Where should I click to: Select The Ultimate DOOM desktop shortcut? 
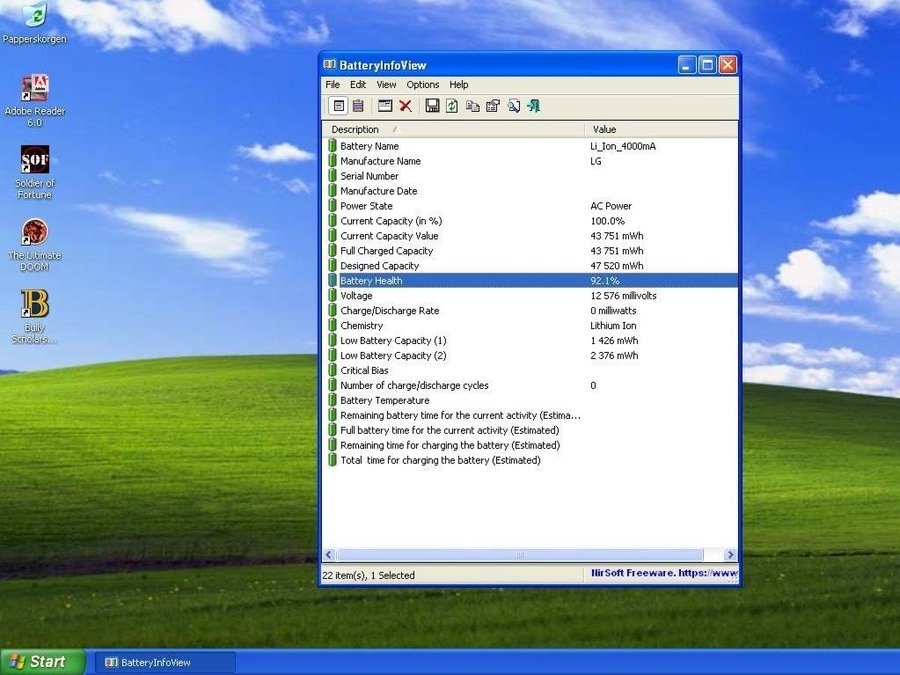coord(34,245)
